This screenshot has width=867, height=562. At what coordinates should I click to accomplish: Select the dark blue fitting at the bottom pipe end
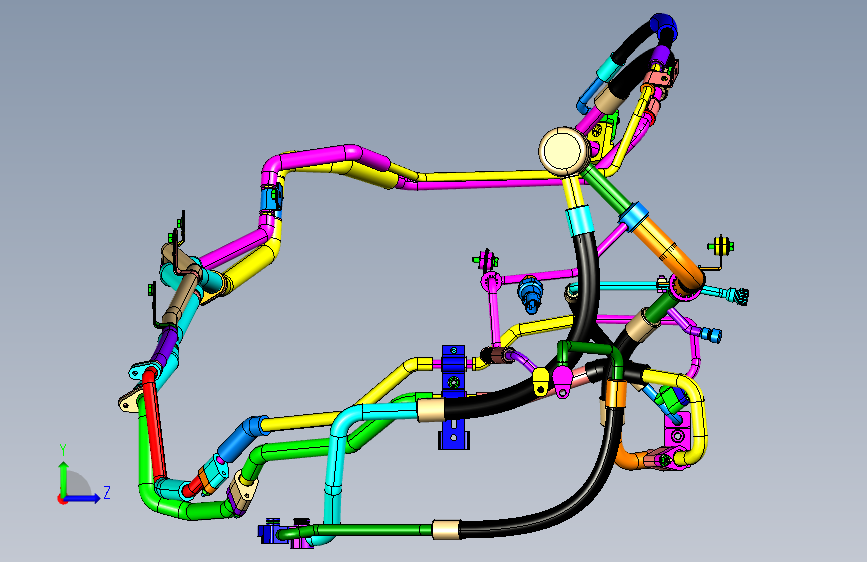(x=269, y=532)
